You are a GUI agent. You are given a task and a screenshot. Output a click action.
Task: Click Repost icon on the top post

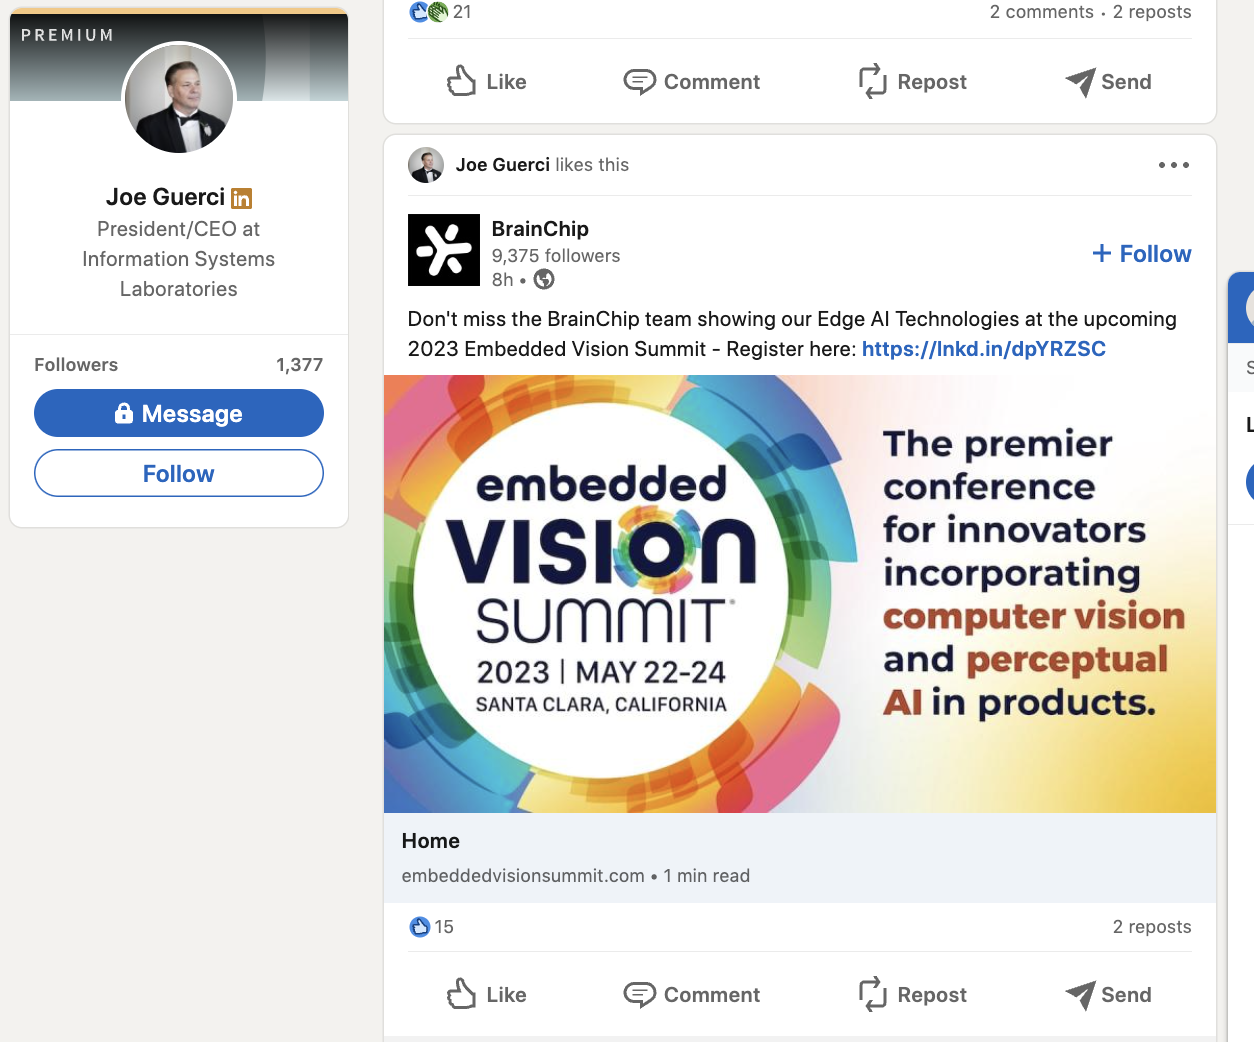(872, 81)
